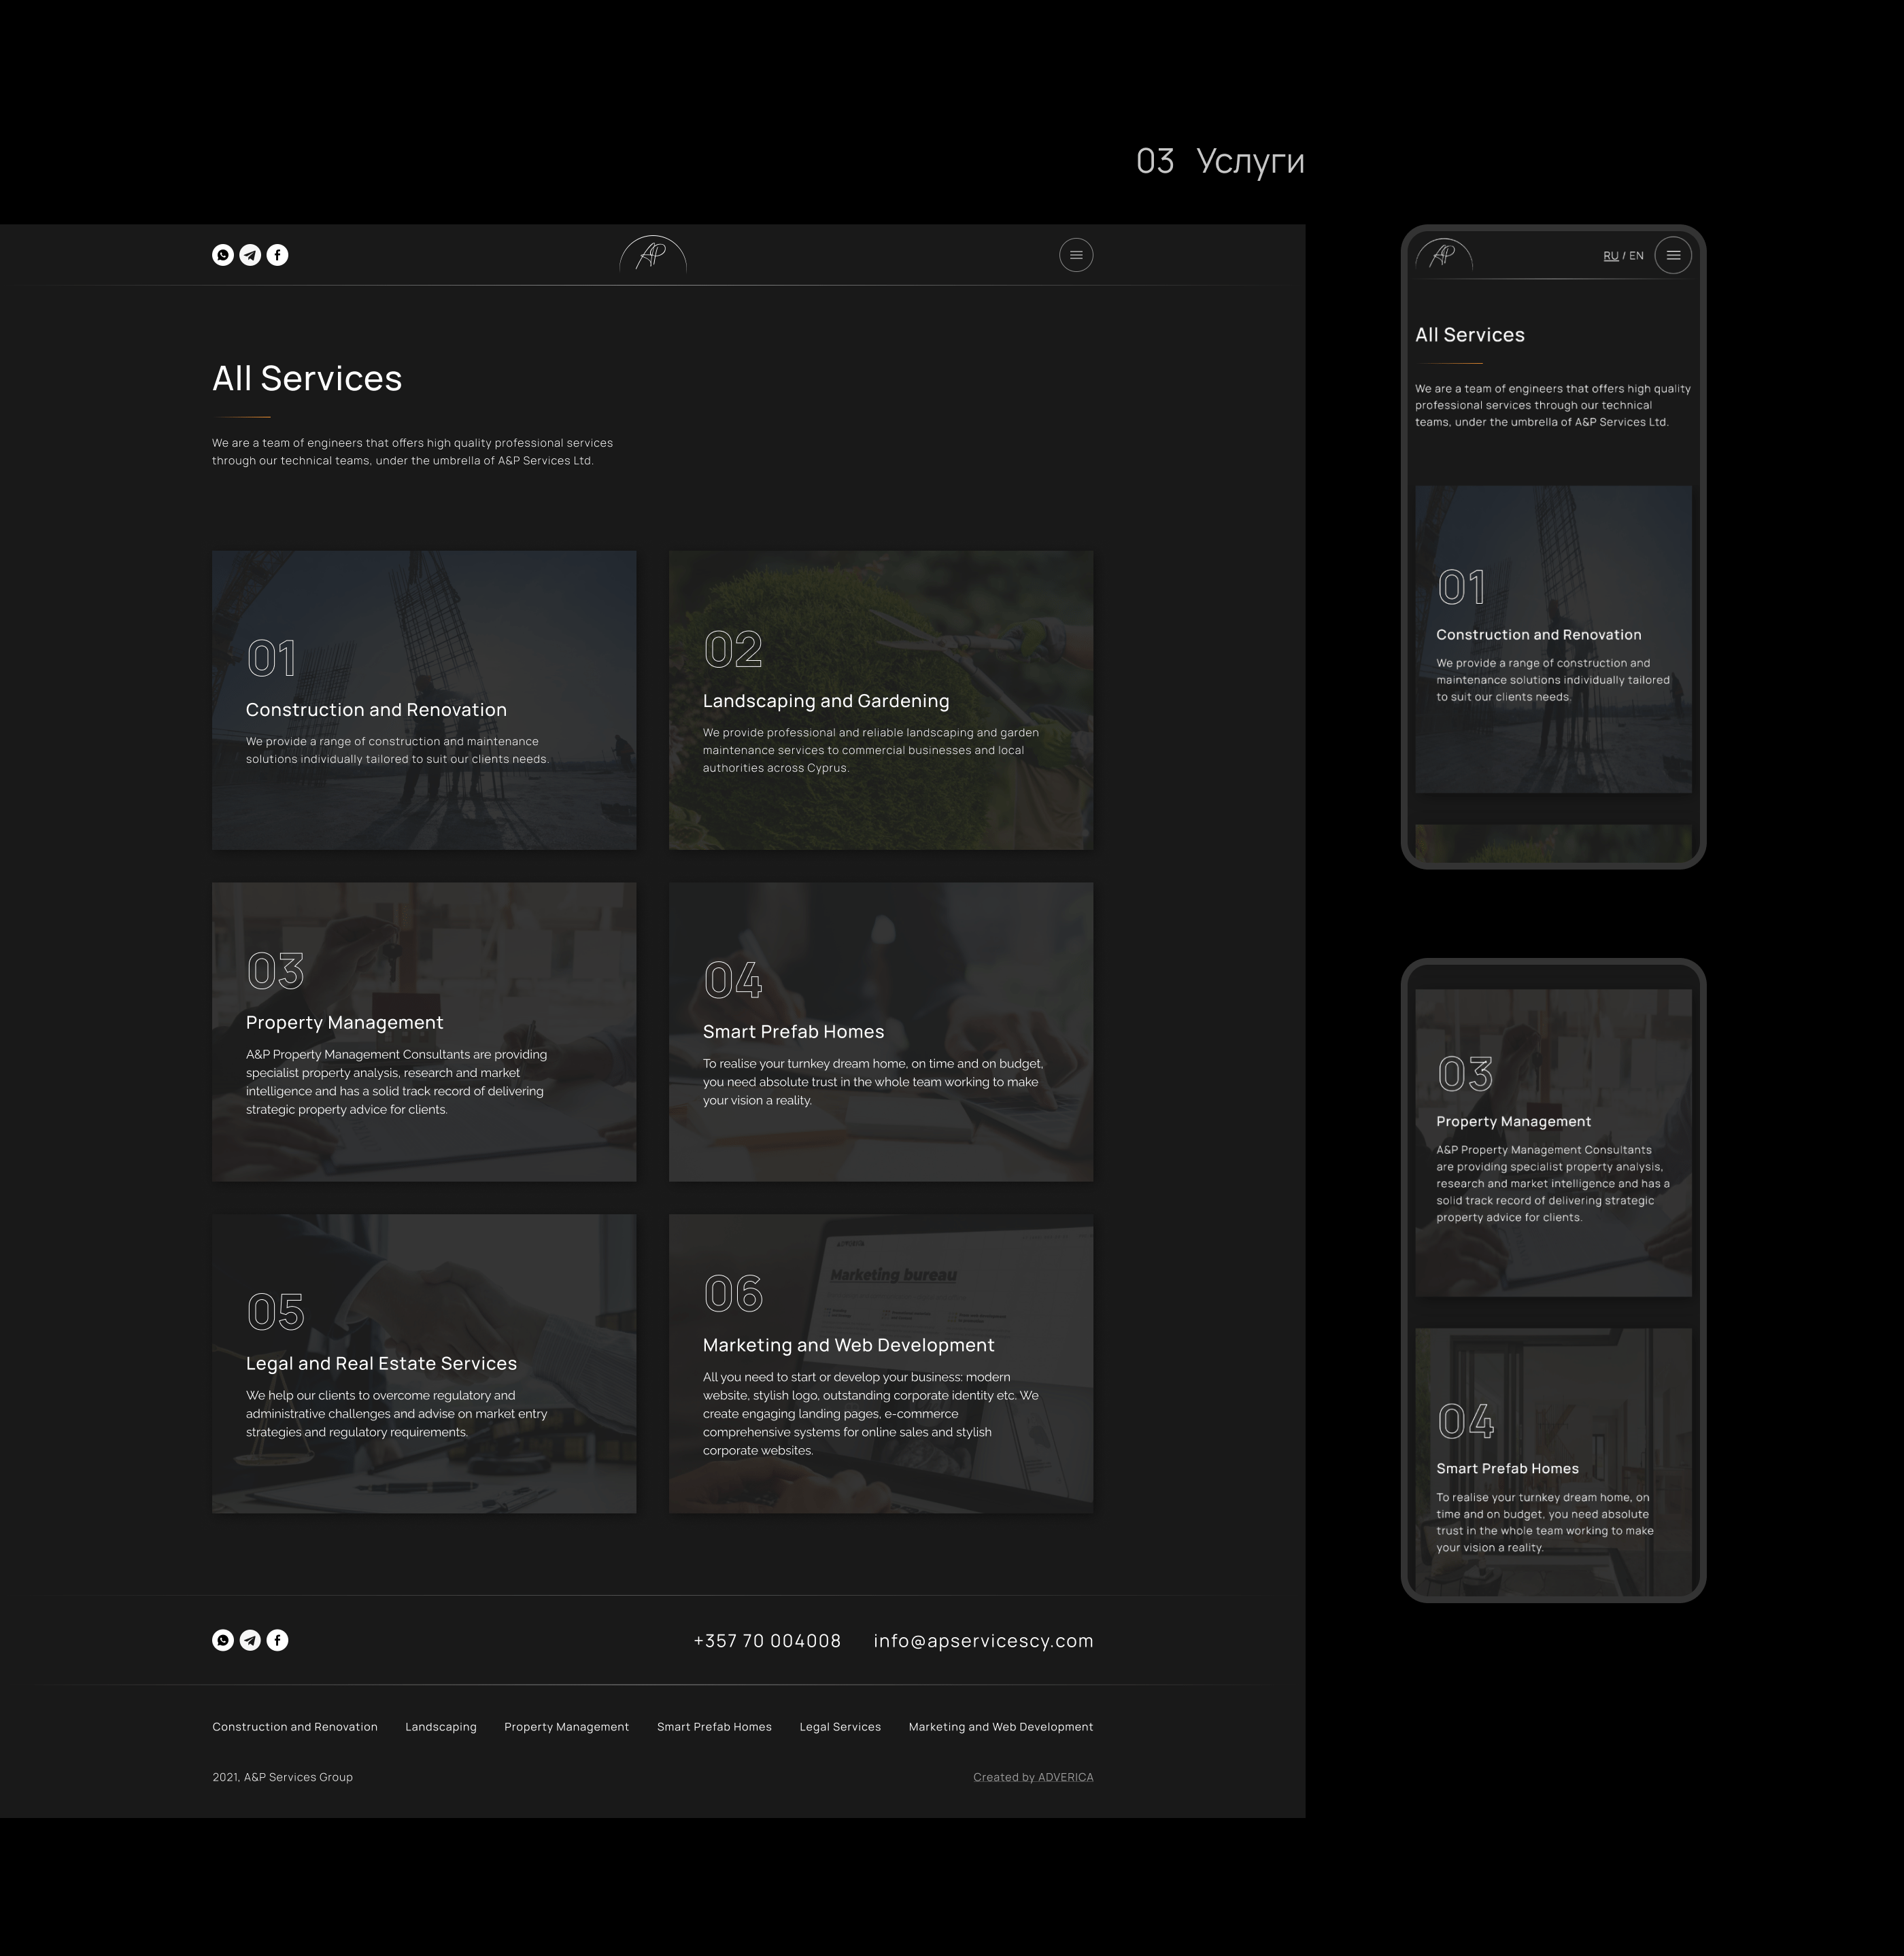
Task: Click the WhatsApp icon in header
Action: tap(223, 255)
